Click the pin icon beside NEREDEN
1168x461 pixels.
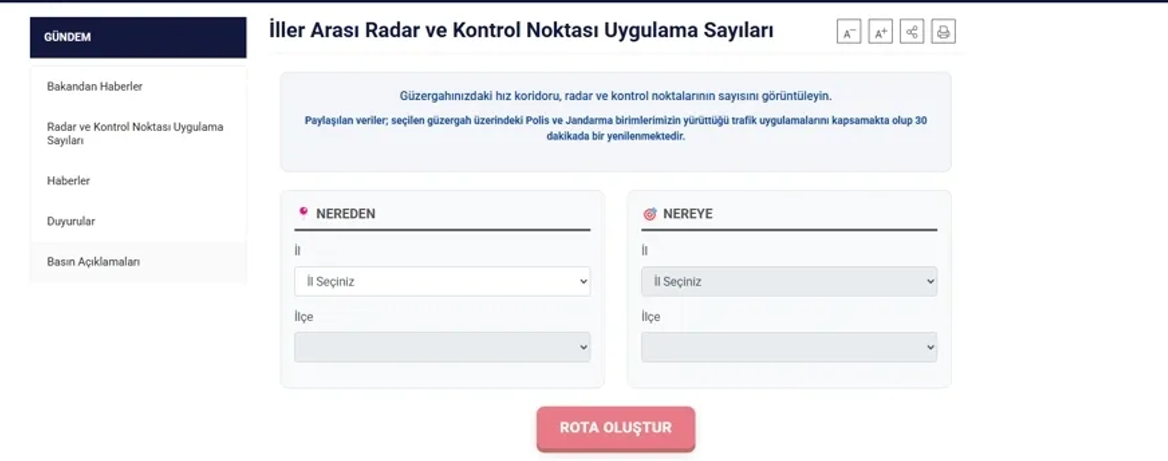[x=302, y=213]
